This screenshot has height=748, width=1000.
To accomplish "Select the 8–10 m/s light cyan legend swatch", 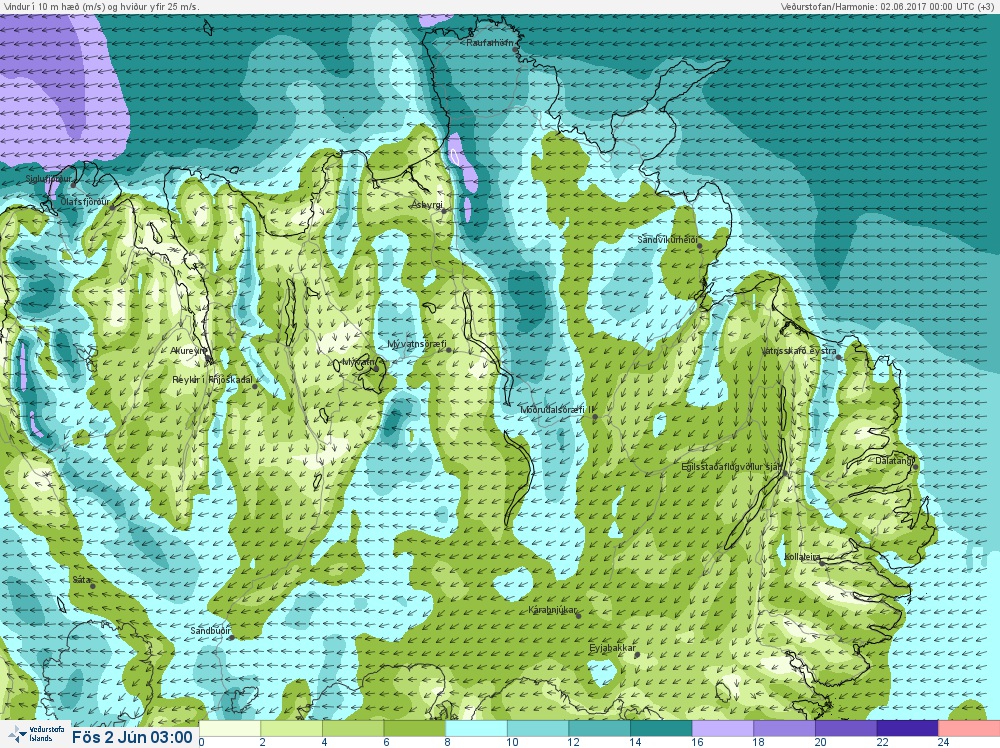I will (x=476, y=728).
